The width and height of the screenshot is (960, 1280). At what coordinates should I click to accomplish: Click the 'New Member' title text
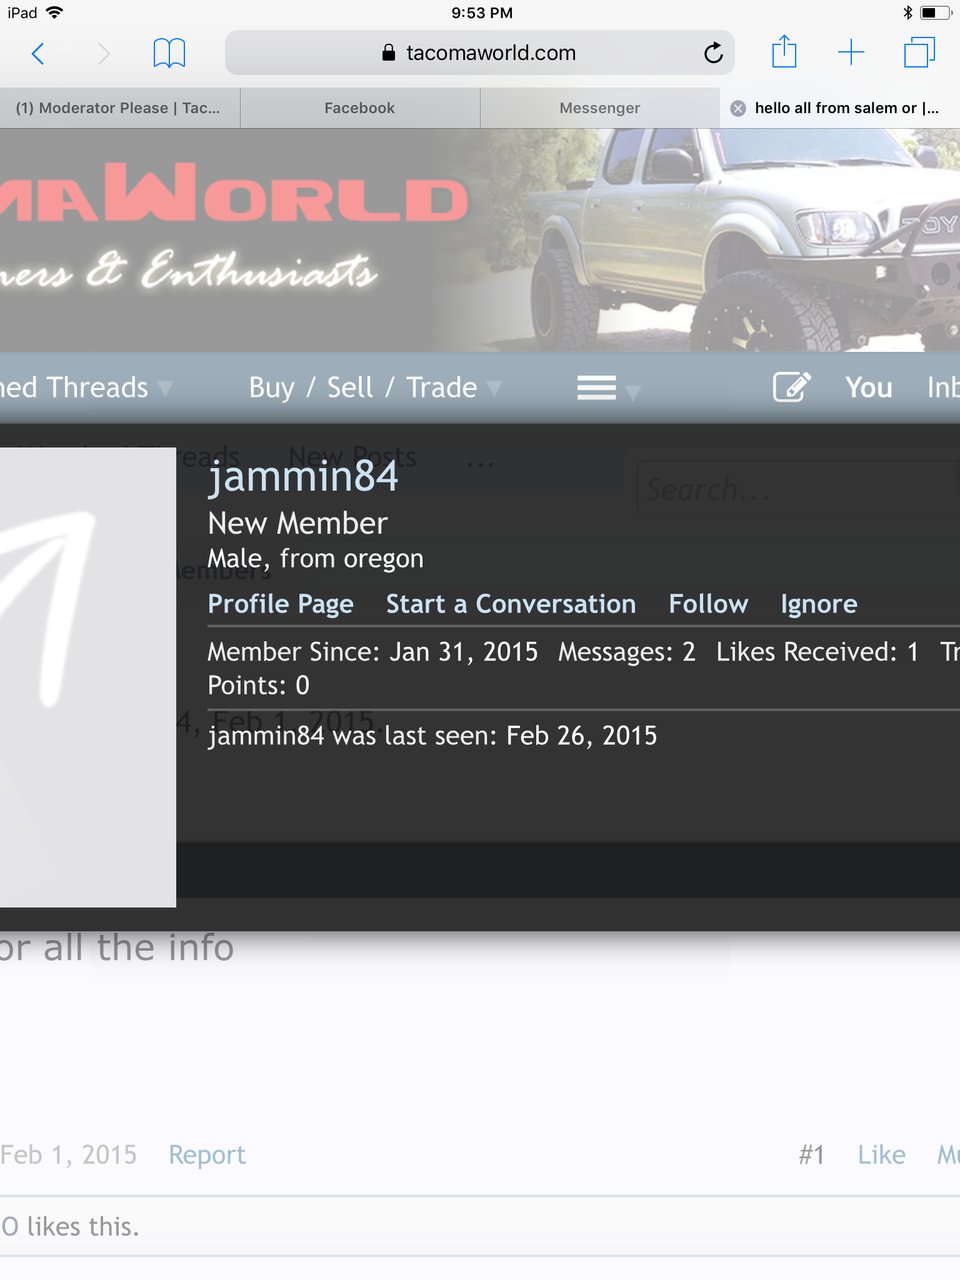pyautogui.click(x=297, y=523)
